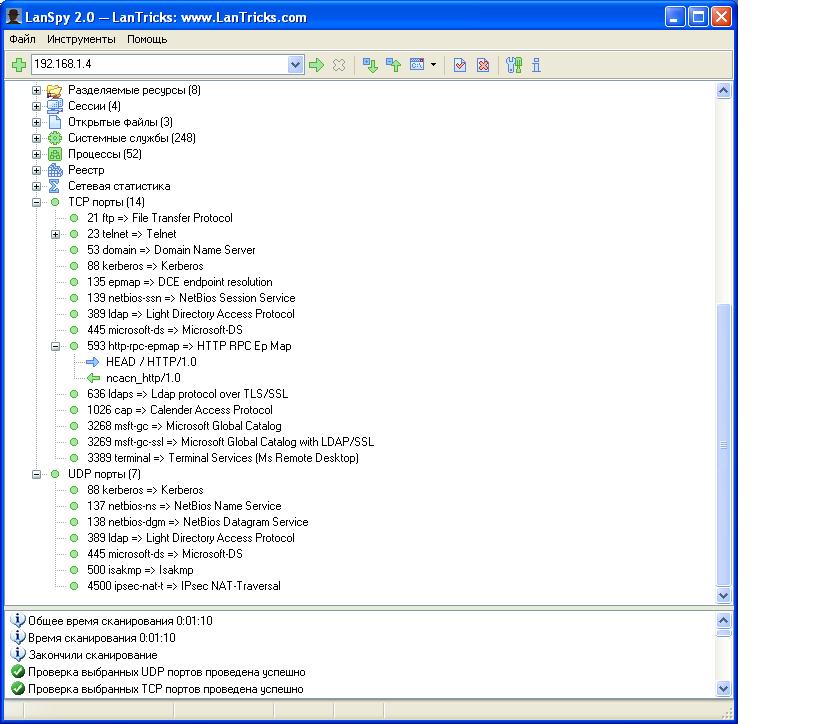Select 636 ldaps protocol over TLS/SSL
This screenshot has width=840, height=724.
click(x=188, y=394)
